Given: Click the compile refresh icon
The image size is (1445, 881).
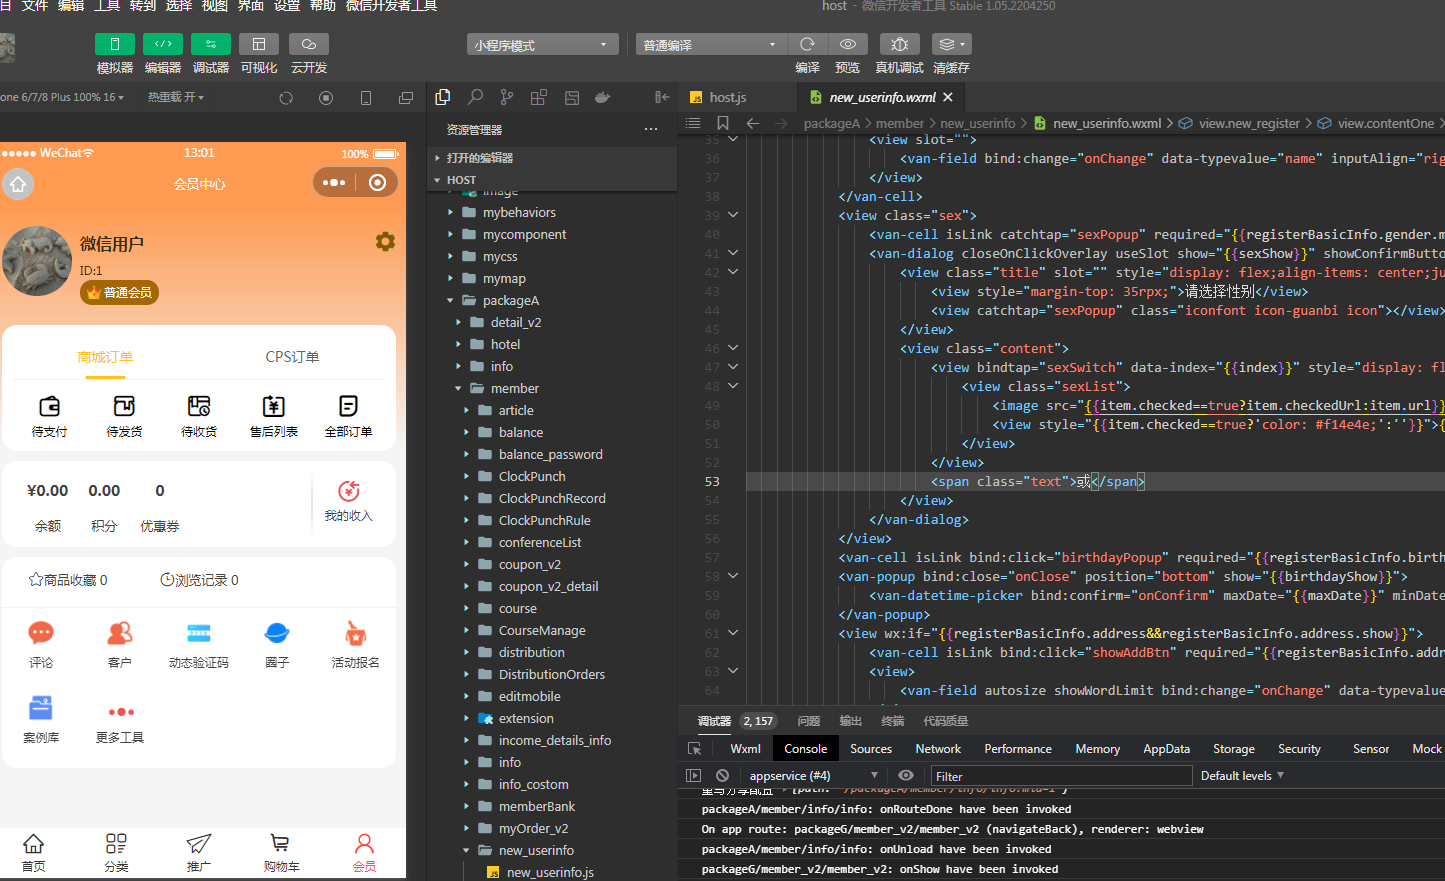Looking at the screenshot, I should (x=807, y=44).
